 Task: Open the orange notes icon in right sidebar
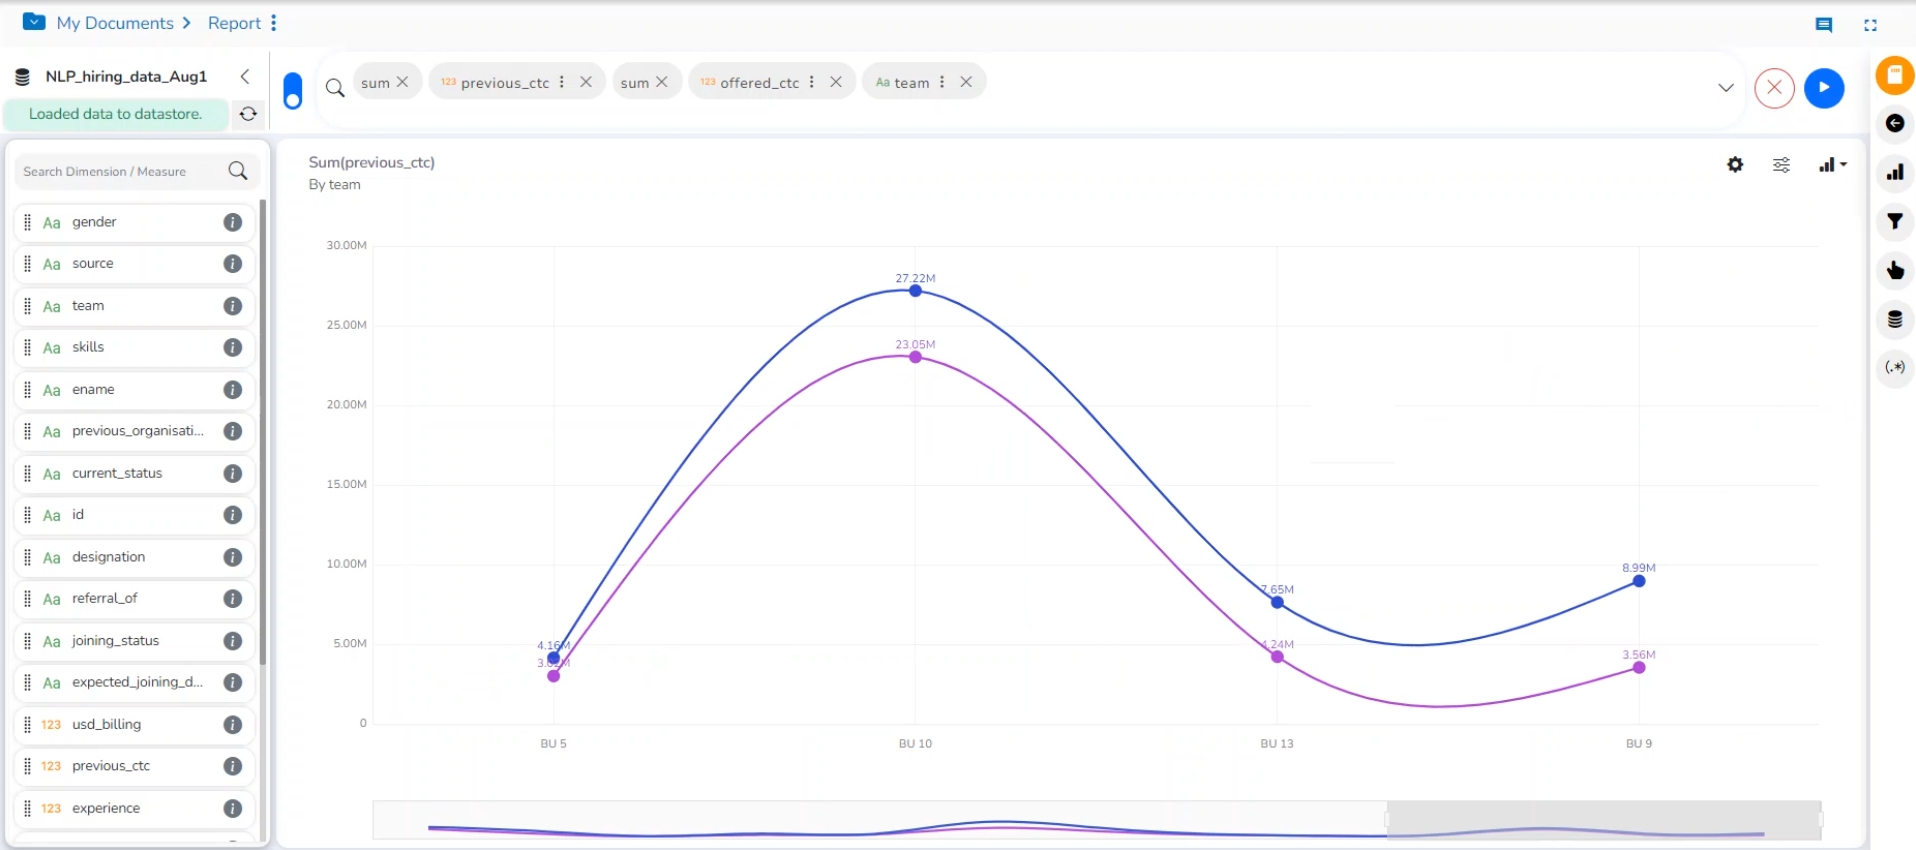point(1895,75)
